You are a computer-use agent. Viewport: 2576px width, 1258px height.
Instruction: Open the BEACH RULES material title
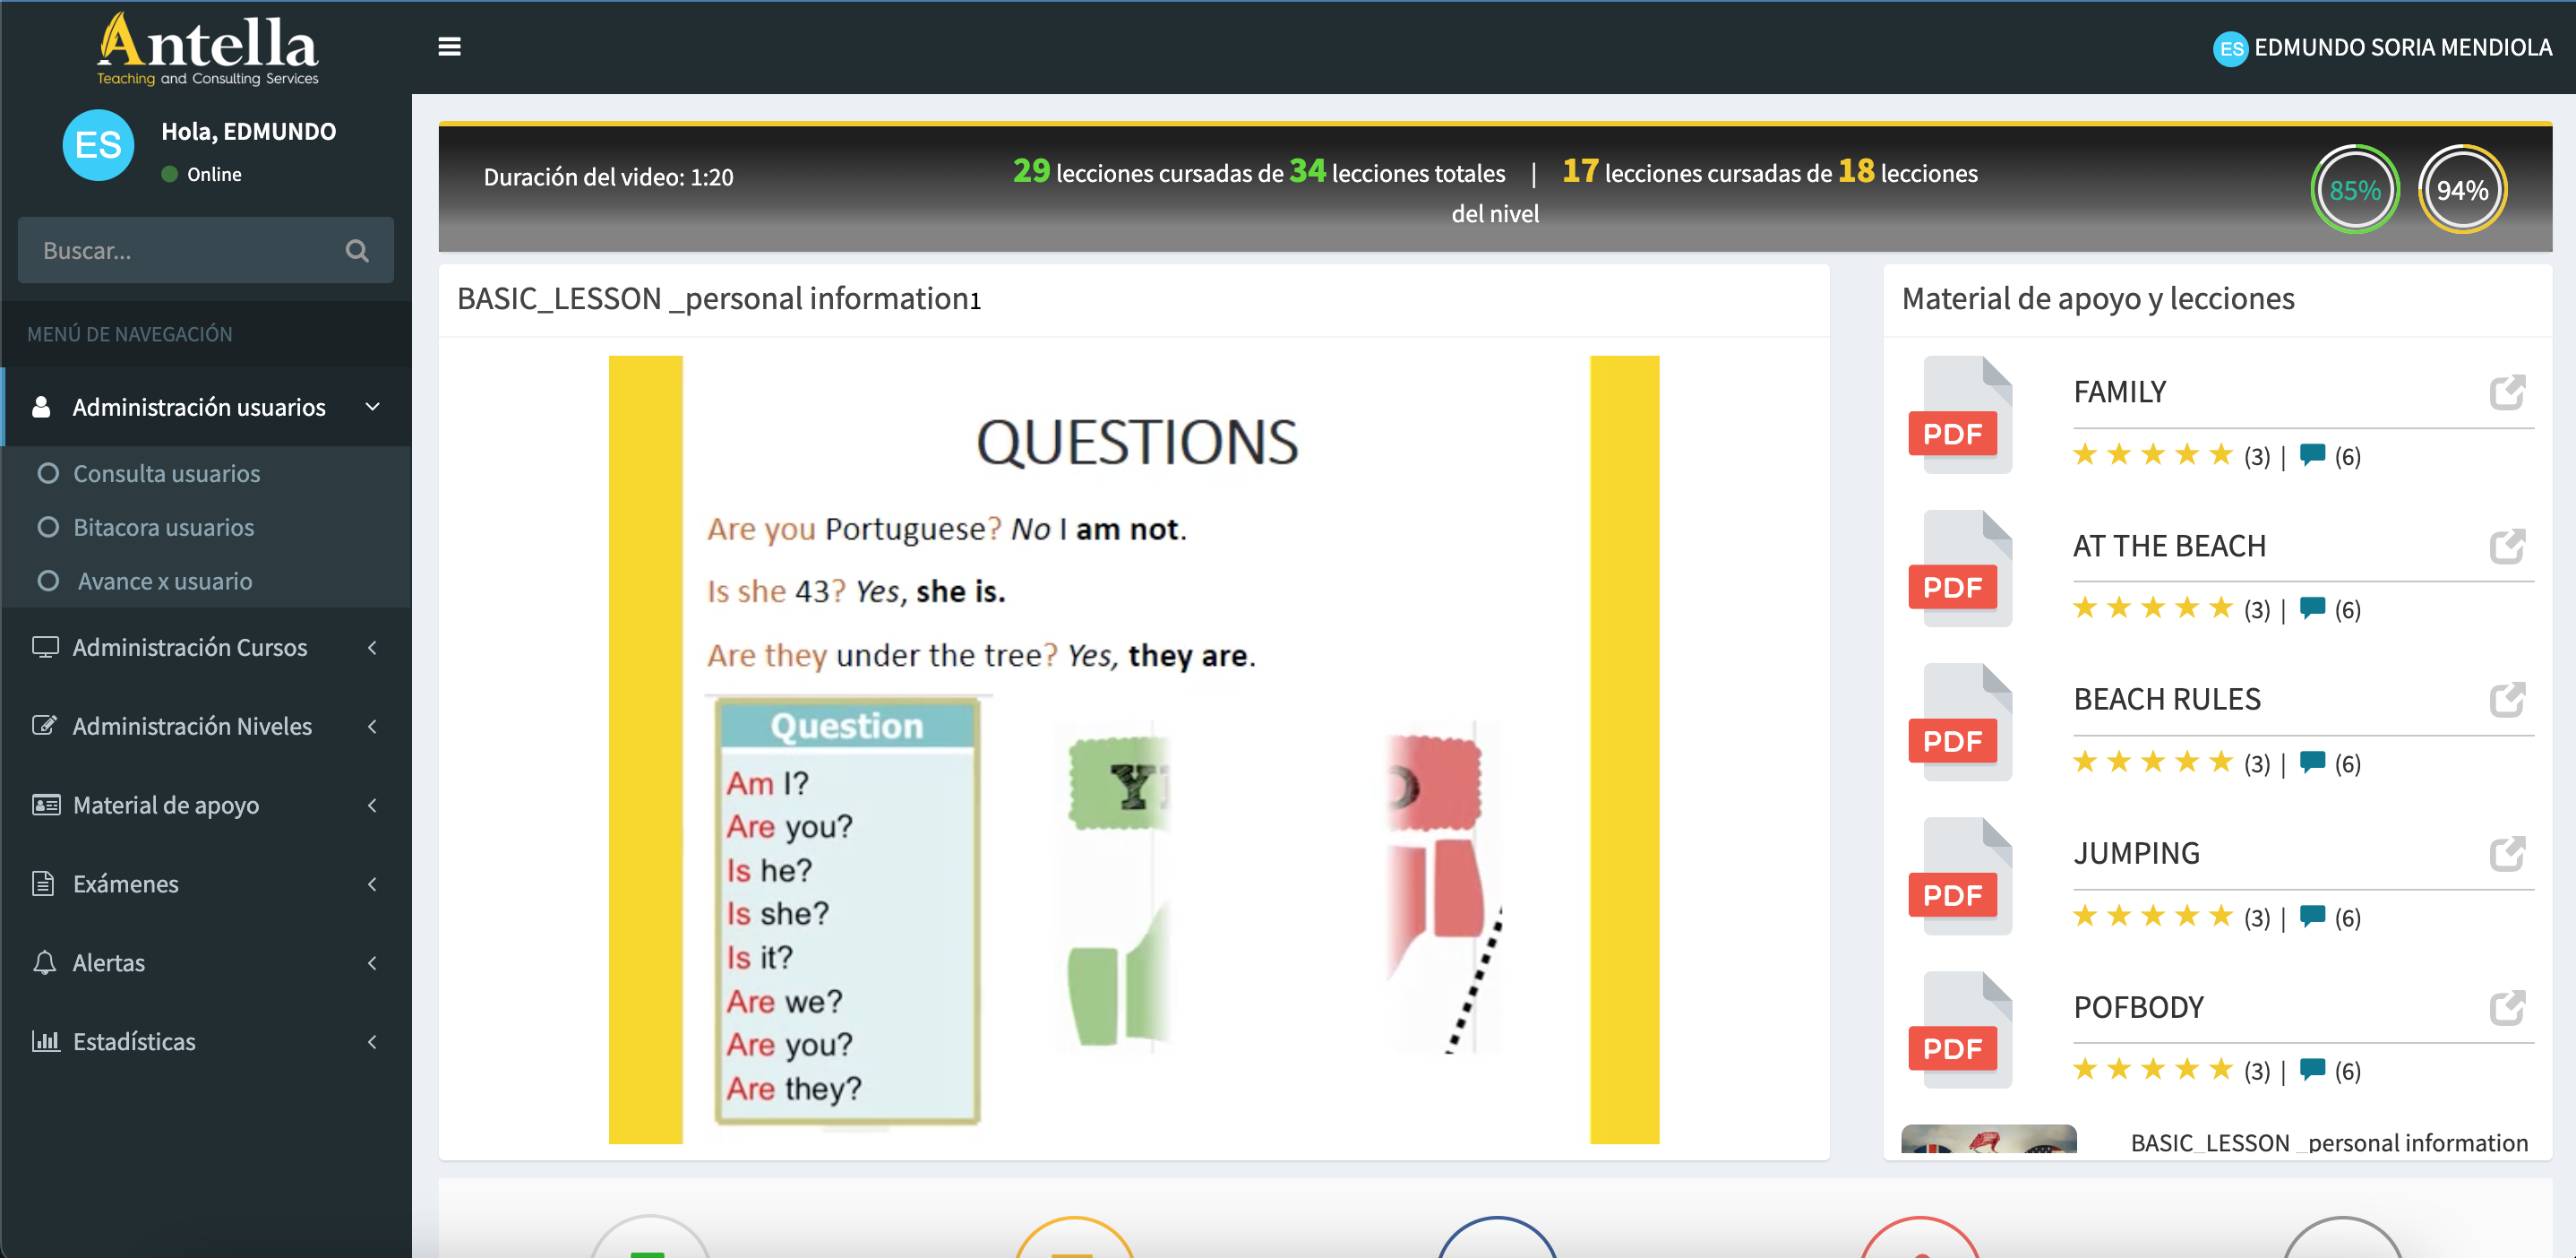2166,699
